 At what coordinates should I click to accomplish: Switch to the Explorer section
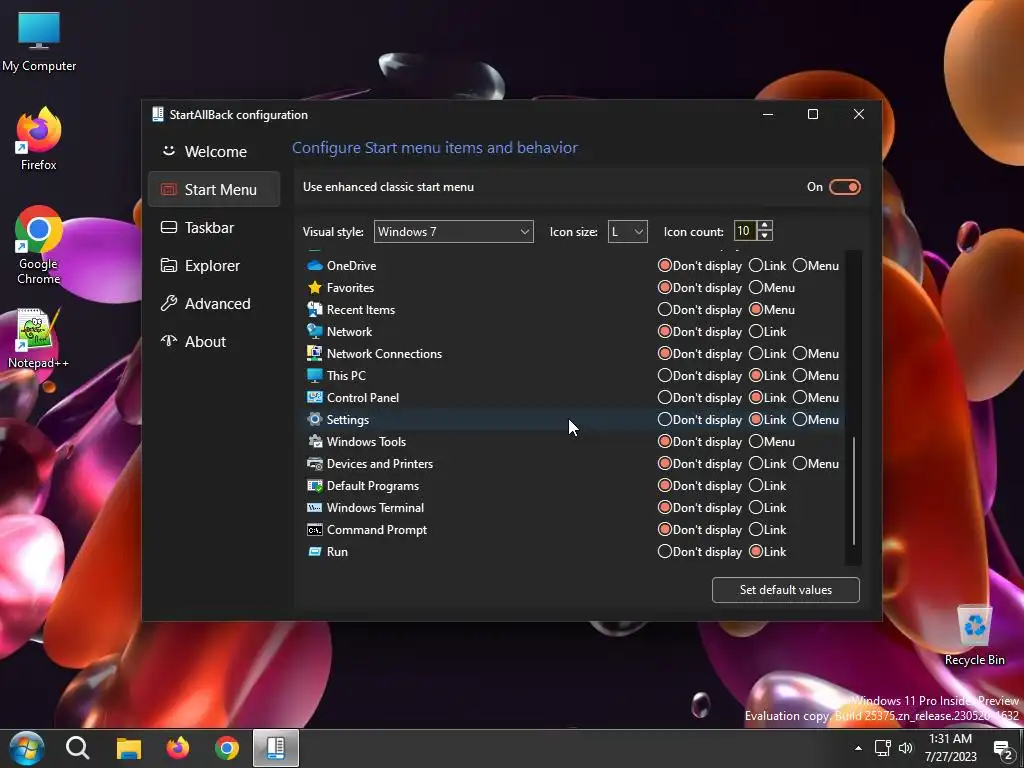[214, 266]
